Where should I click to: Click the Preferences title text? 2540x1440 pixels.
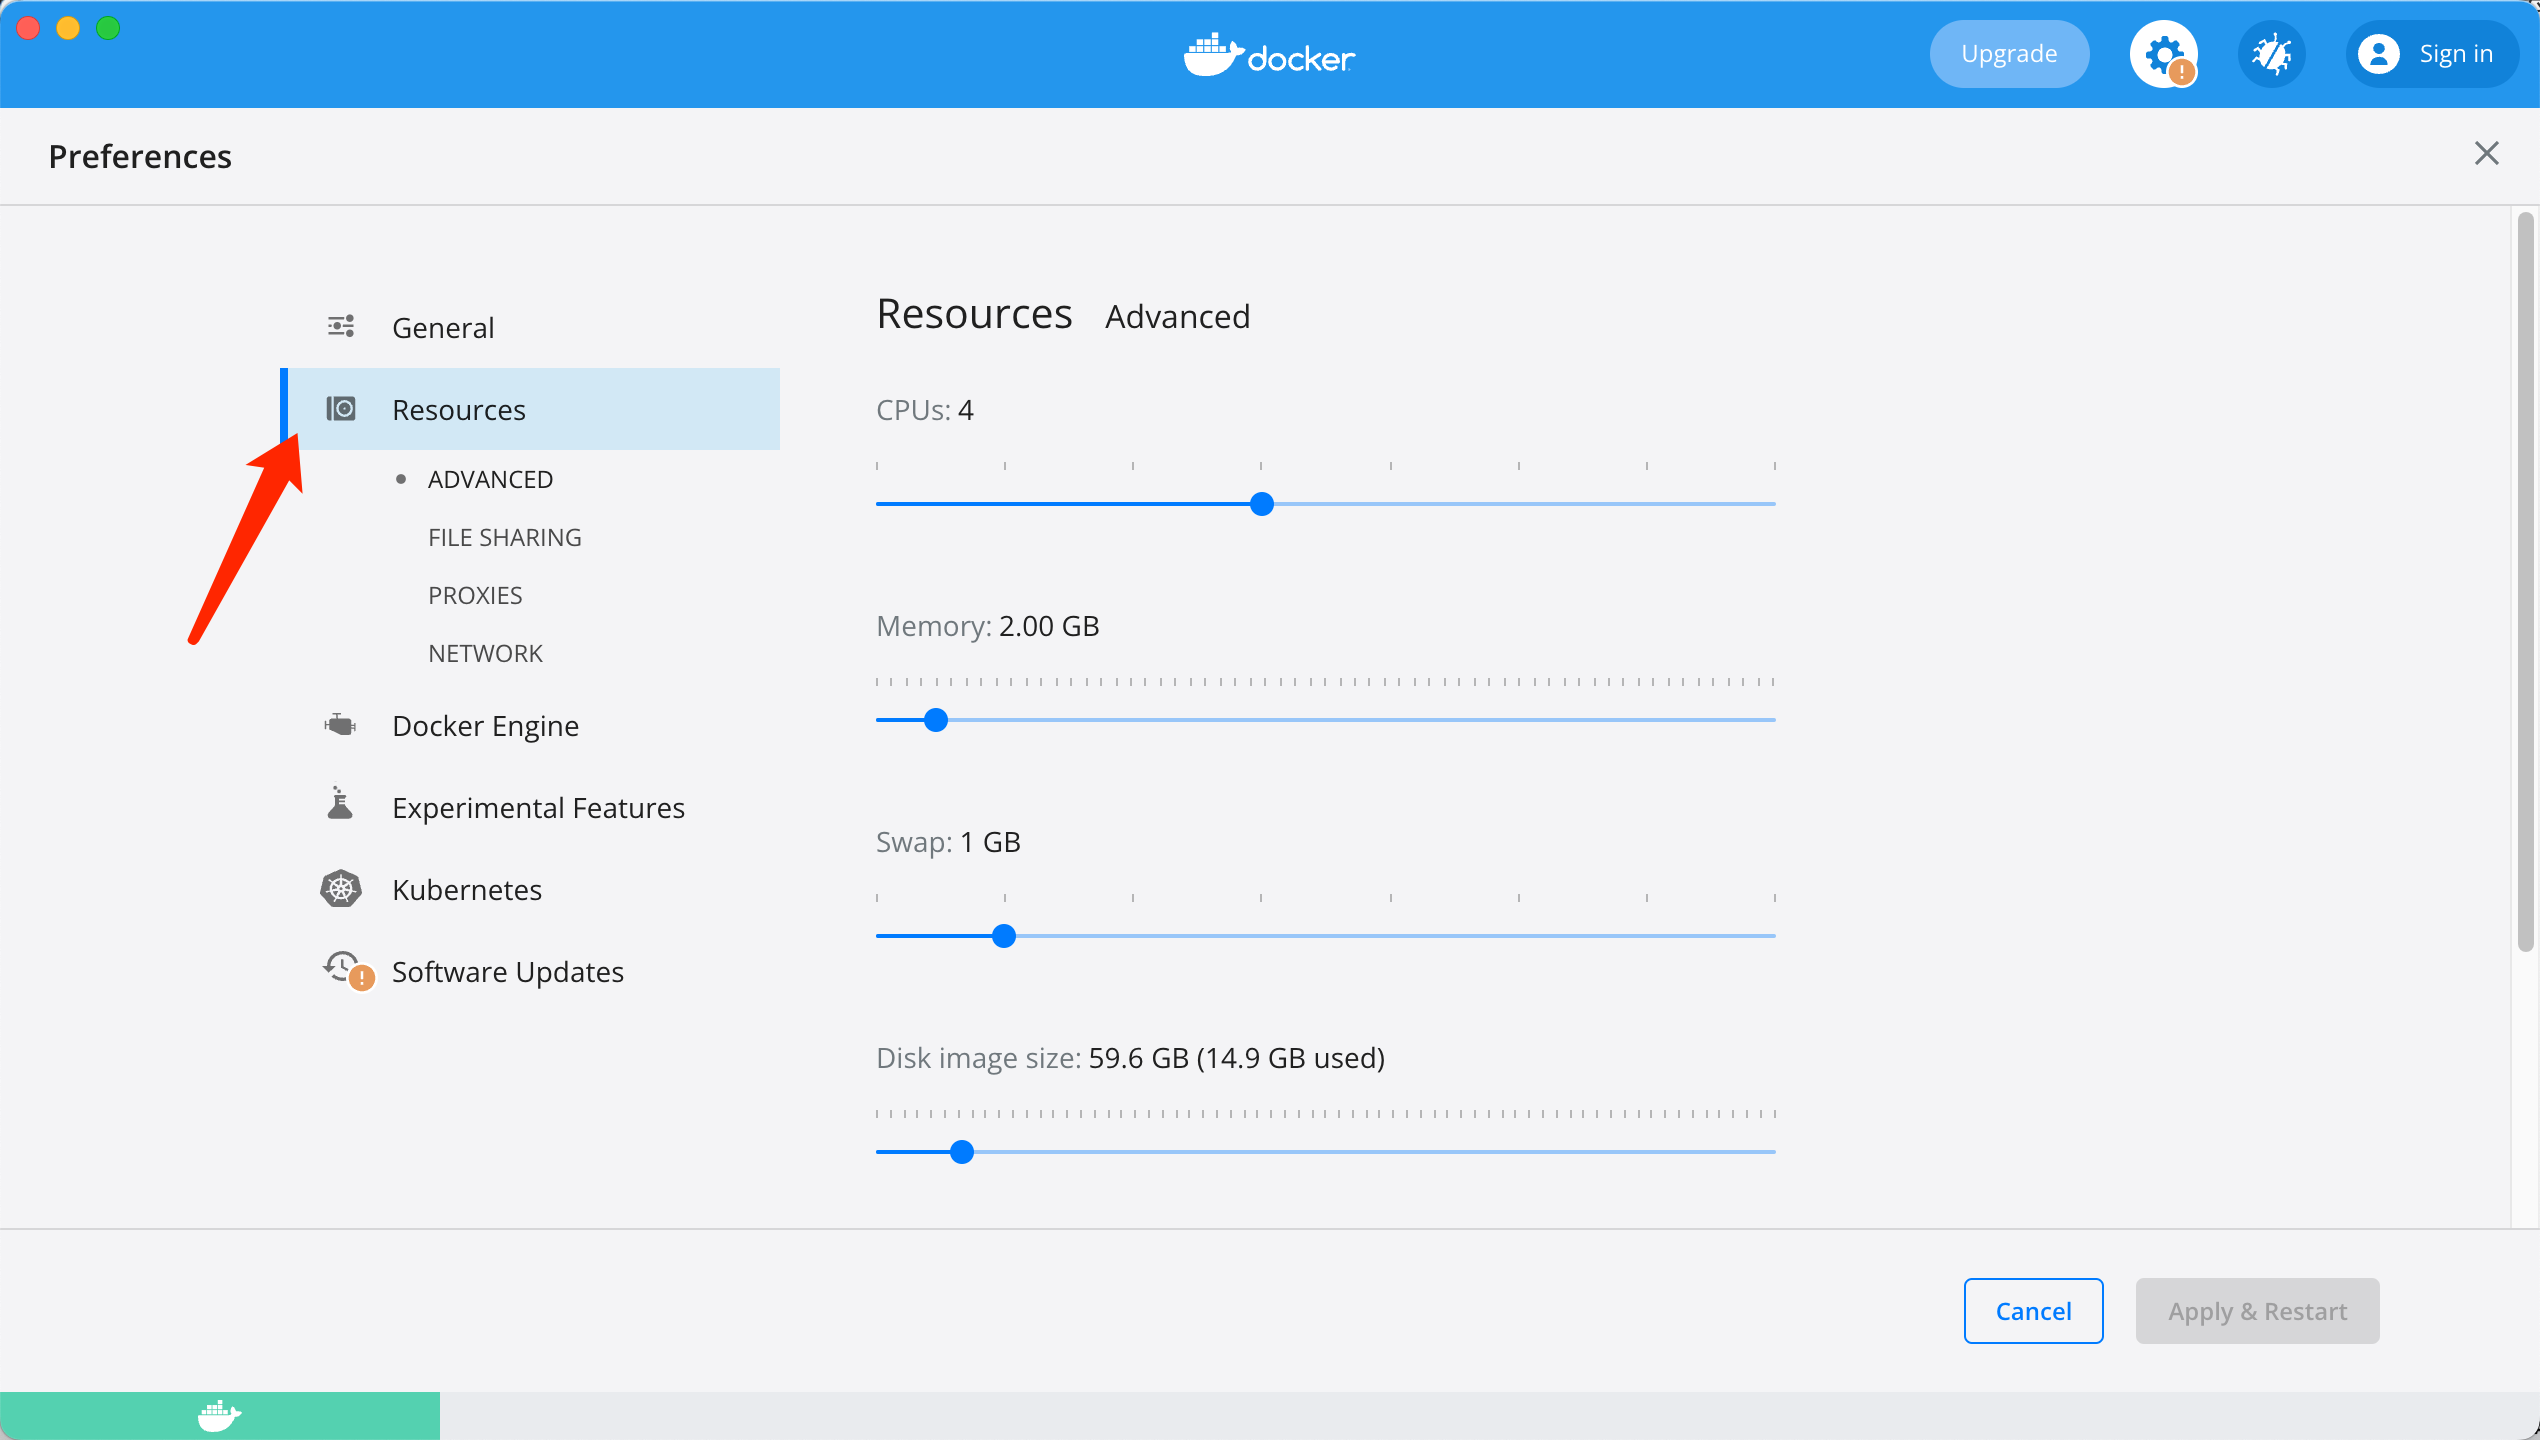tap(140, 156)
